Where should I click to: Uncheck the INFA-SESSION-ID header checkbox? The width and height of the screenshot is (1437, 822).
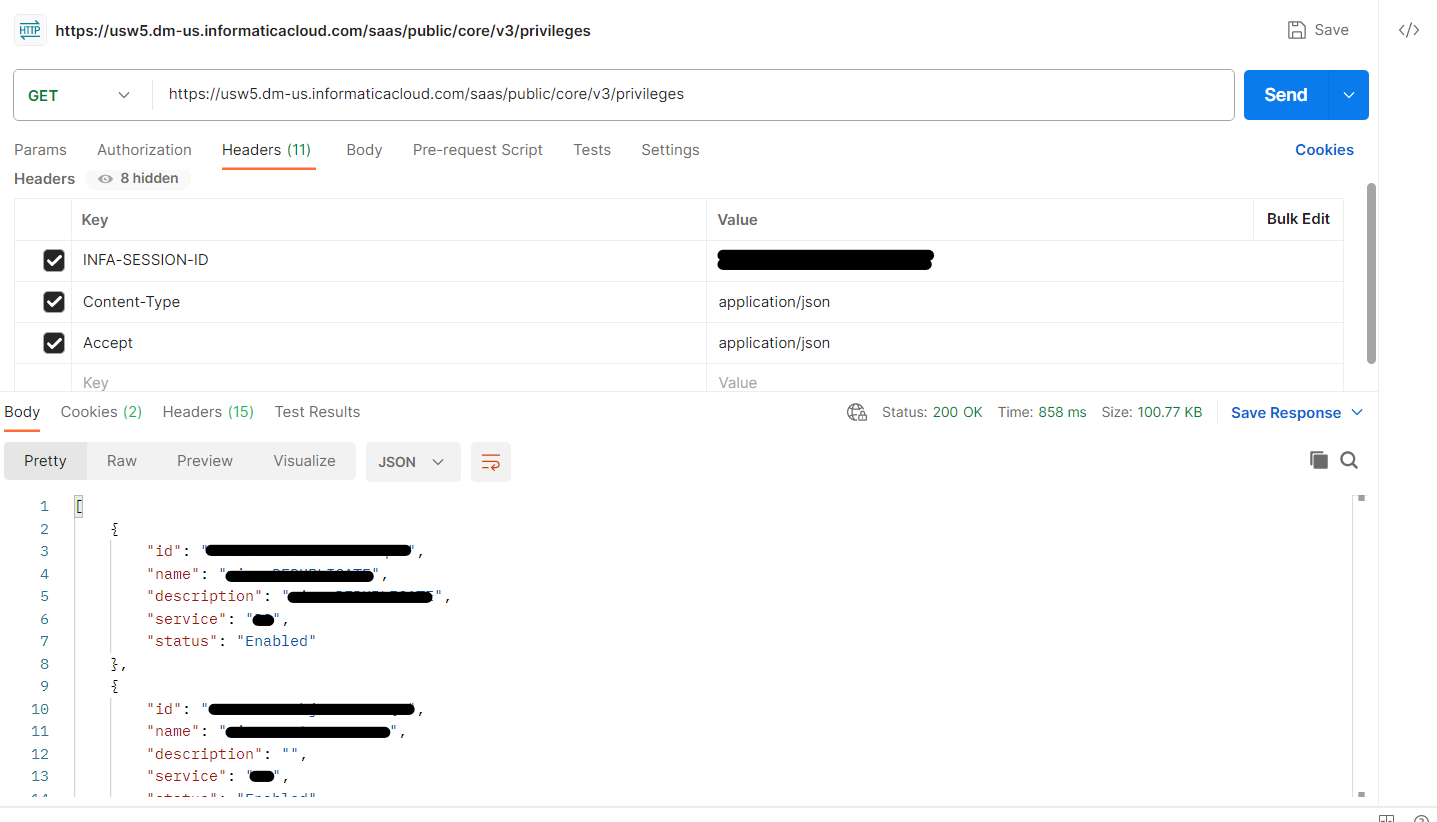tap(54, 261)
